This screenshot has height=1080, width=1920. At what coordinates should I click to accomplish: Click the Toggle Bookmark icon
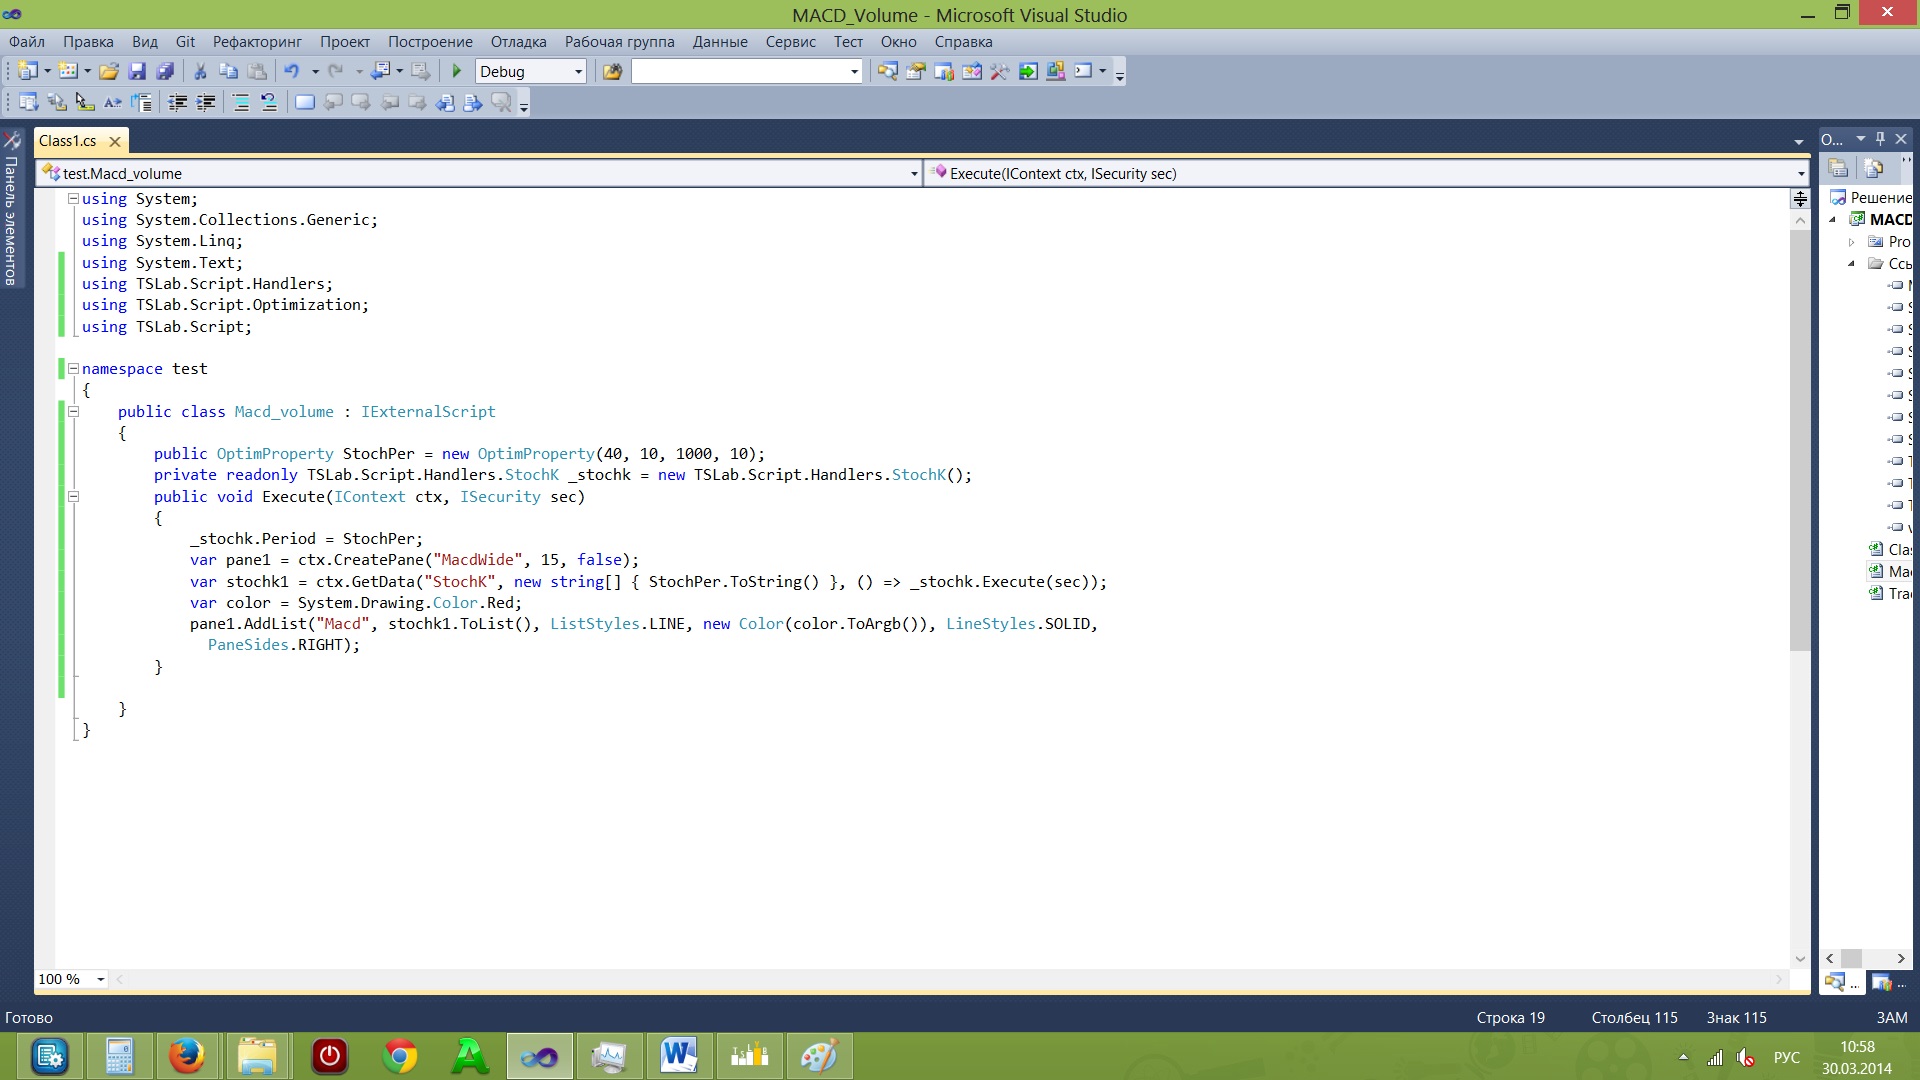[305, 102]
